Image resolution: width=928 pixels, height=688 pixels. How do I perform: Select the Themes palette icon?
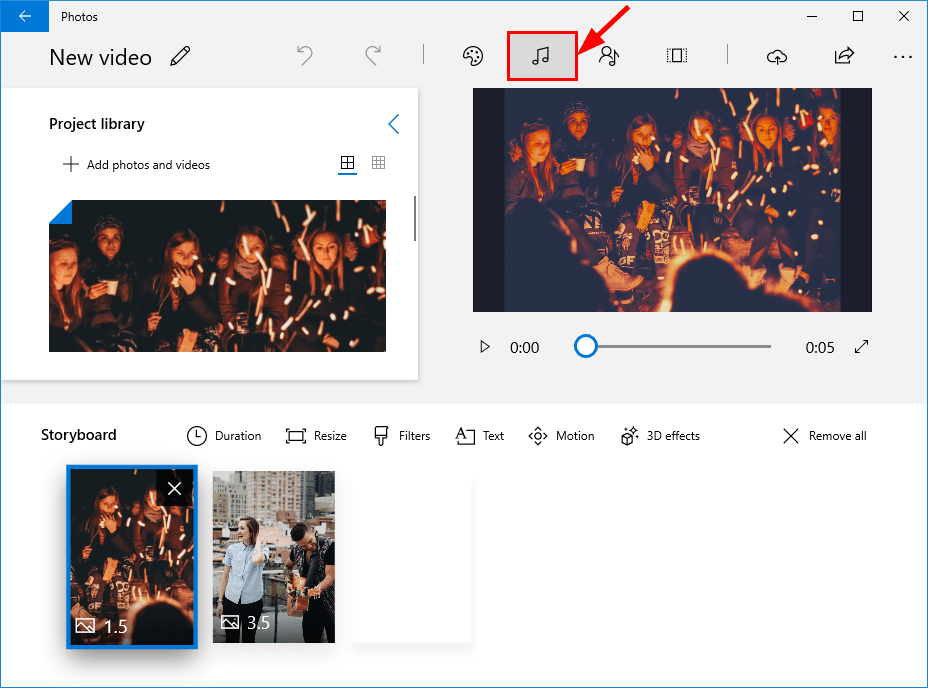click(474, 55)
